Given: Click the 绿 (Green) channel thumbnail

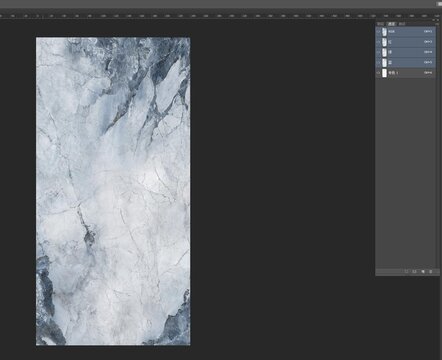Looking at the screenshot, I should pyautogui.click(x=384, y=52).
